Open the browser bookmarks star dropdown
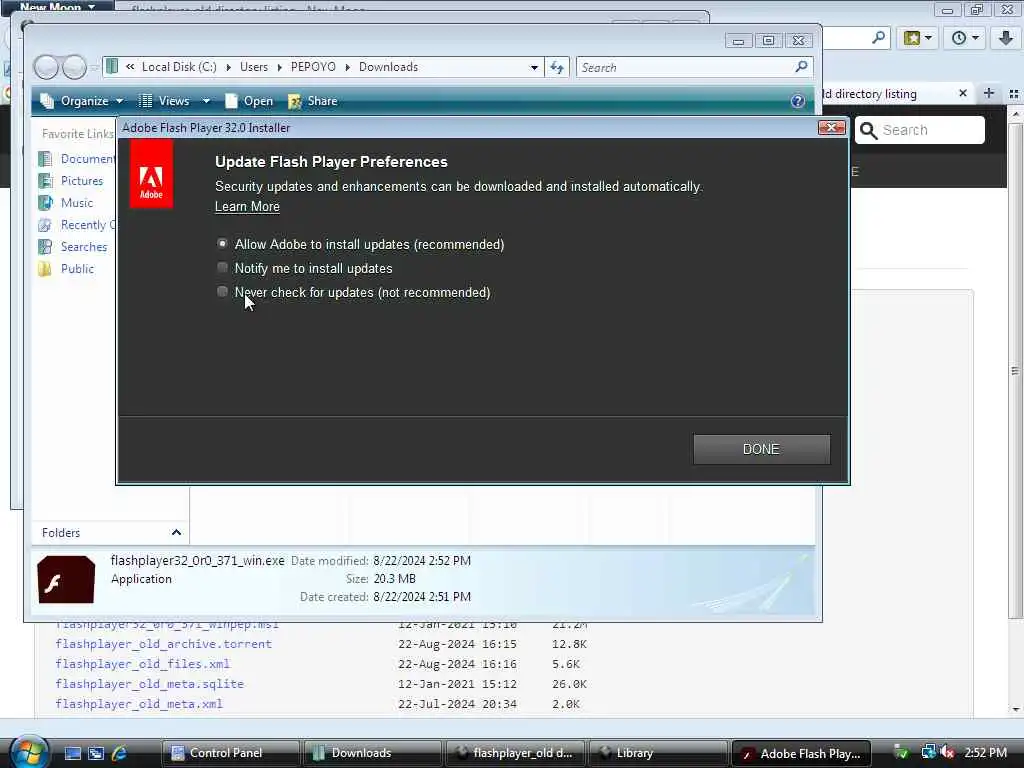The image size is (1024, 768). click(x=918, y=38)
